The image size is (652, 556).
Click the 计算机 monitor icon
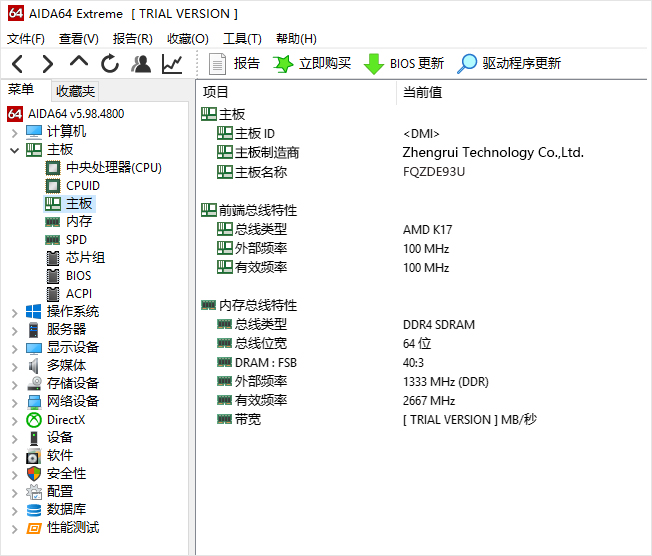coord(34,132)
